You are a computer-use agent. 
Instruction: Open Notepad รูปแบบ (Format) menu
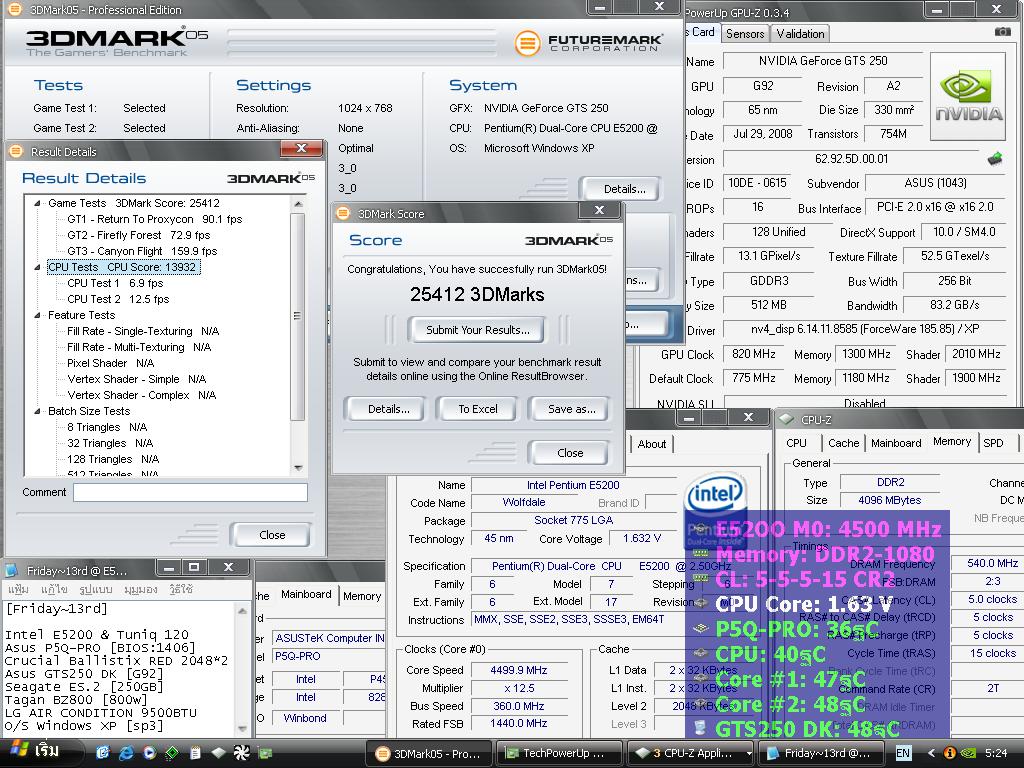[95, 589]
